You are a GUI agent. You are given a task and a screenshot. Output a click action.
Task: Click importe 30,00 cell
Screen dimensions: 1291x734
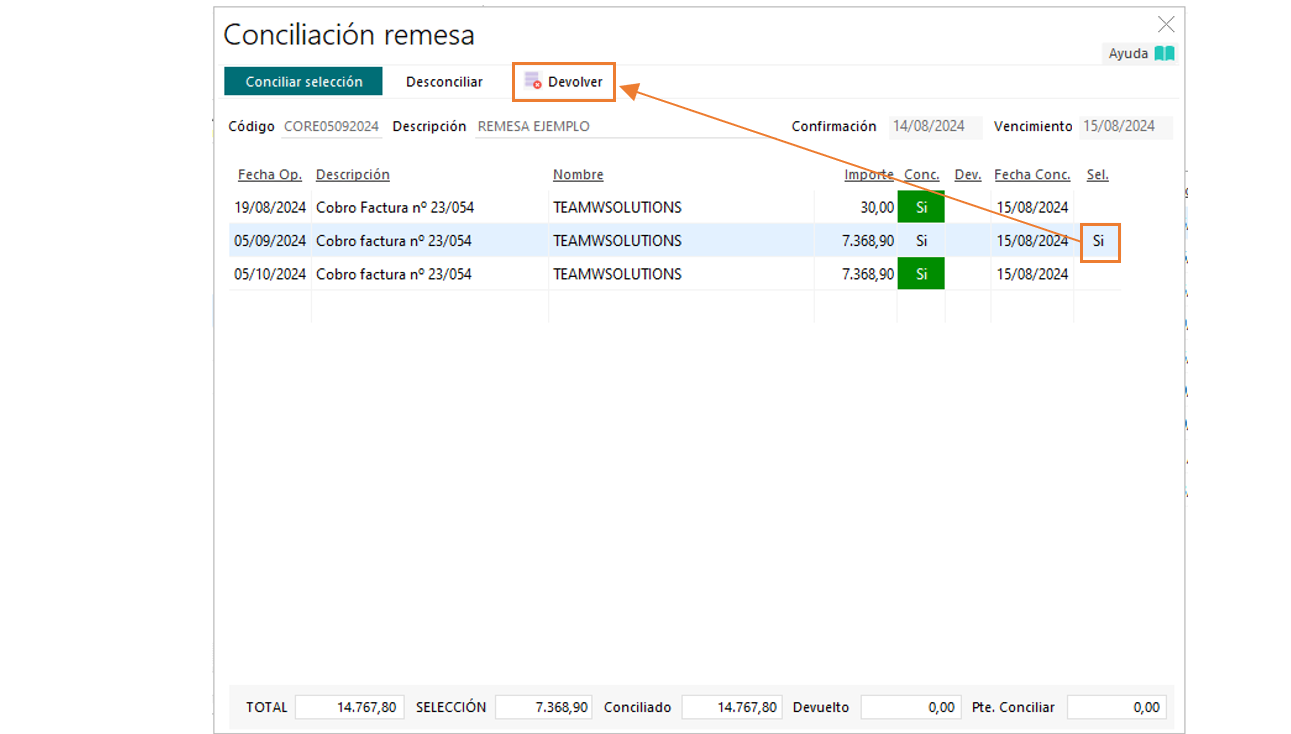click(855, 207)
